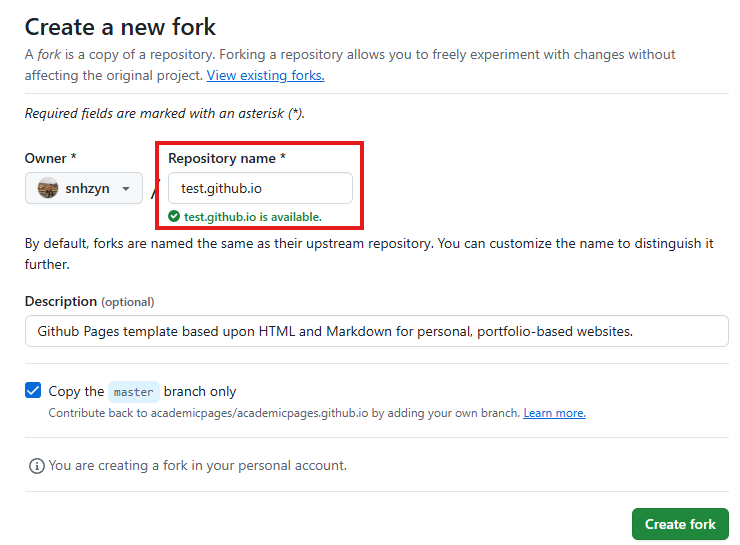Click the green availability checkmark icon

(174, 216)
